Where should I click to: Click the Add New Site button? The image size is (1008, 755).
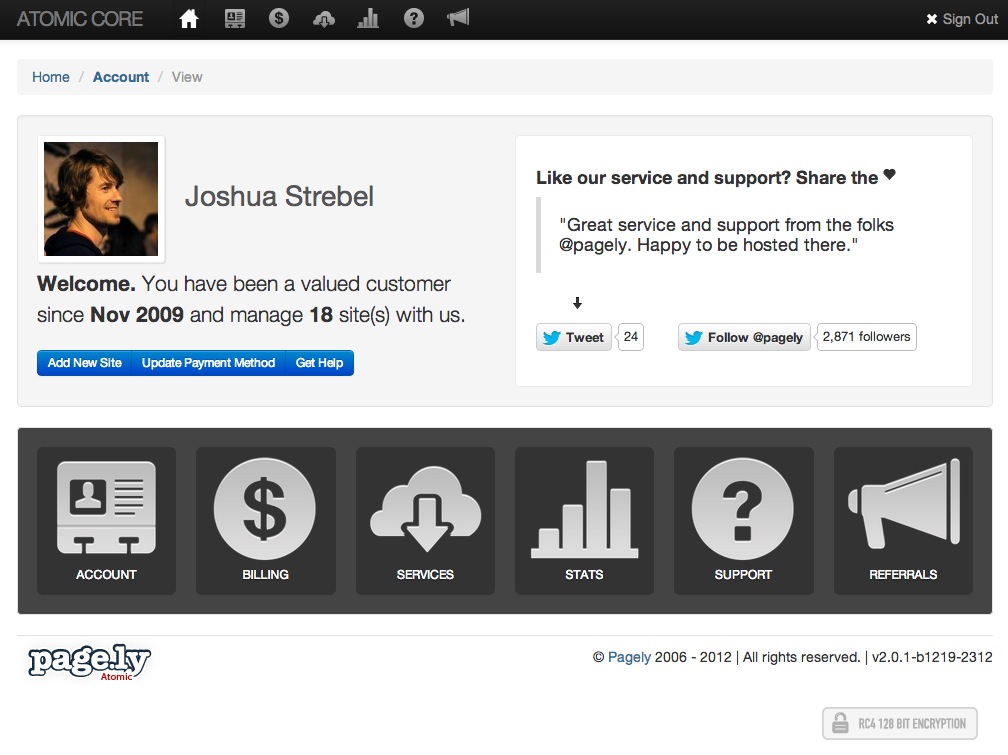coord(84,363)
